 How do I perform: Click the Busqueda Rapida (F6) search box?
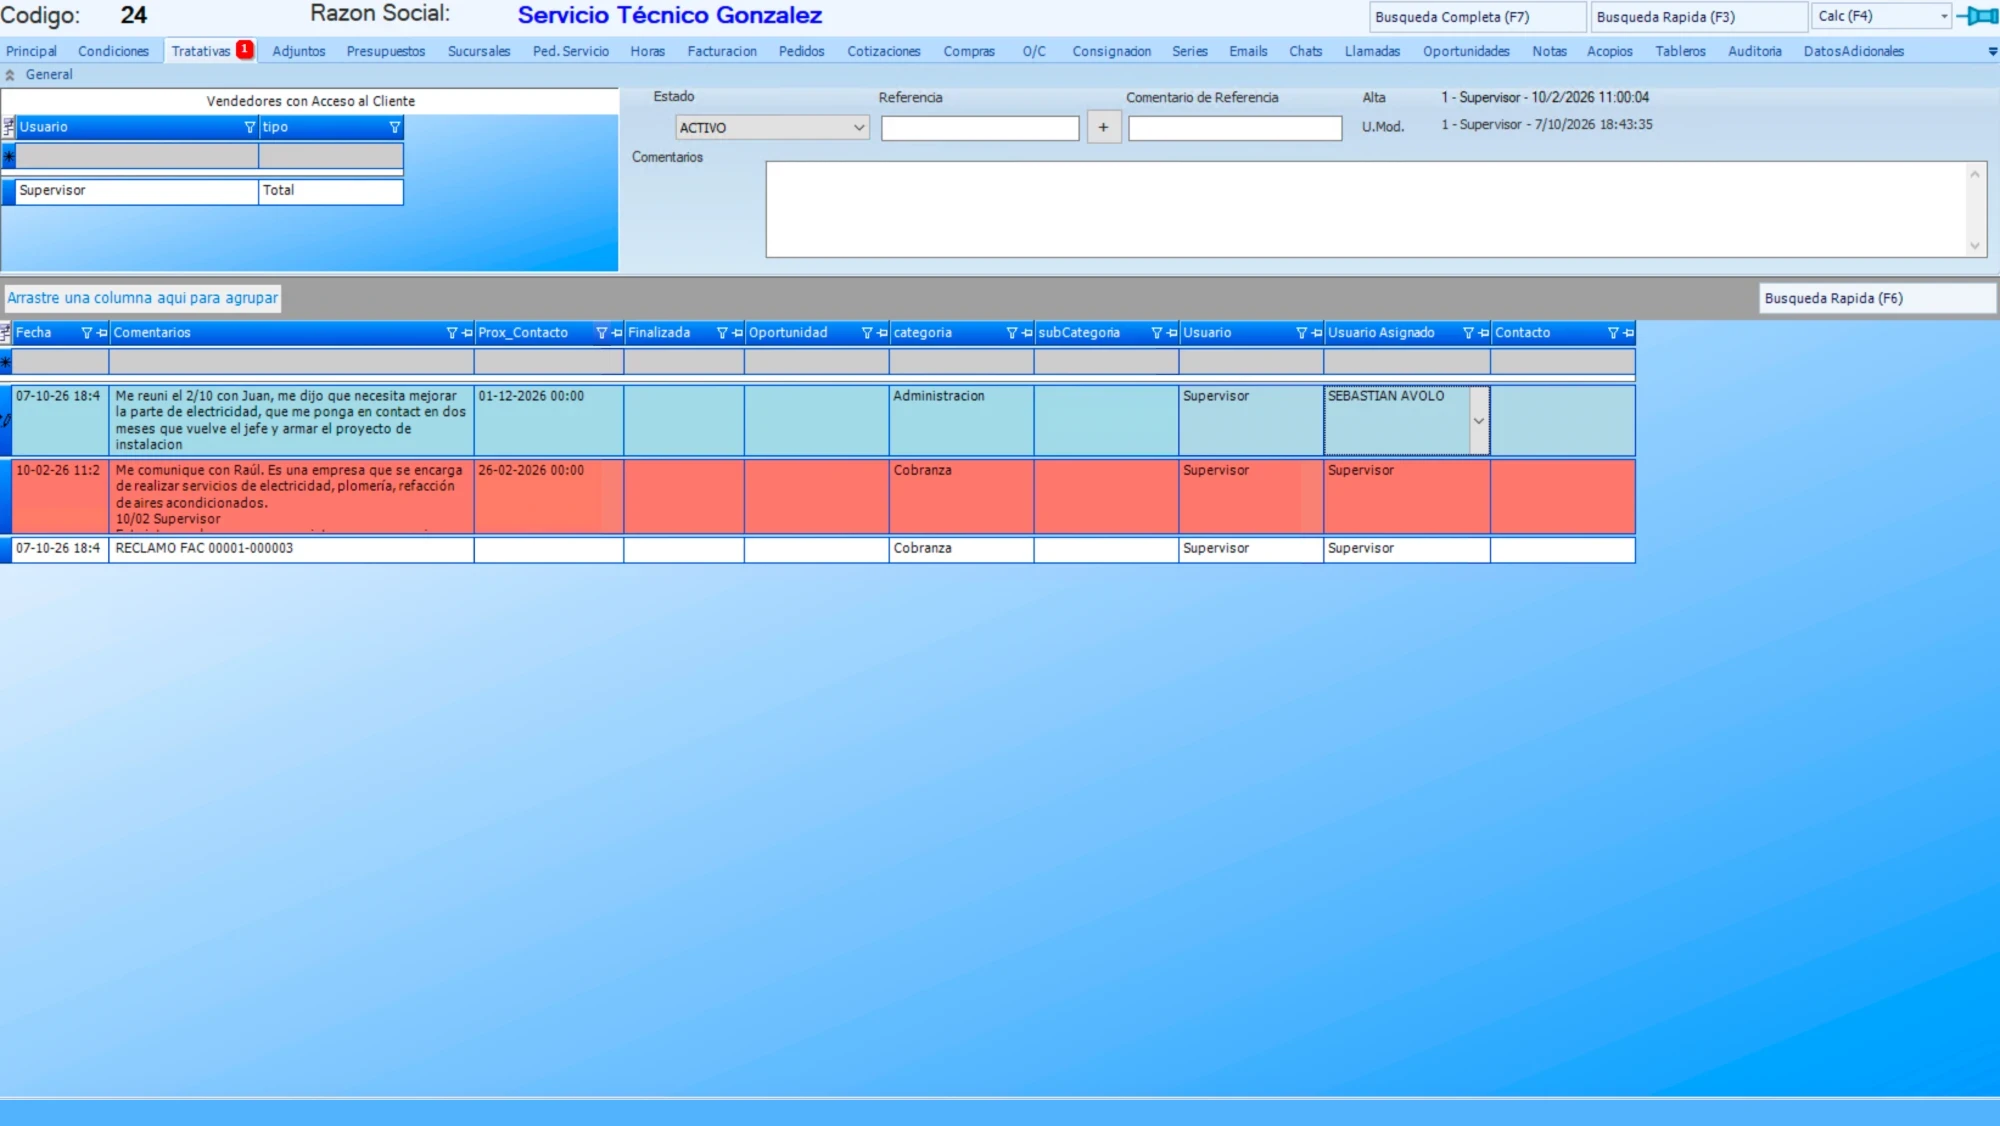point(1877,298)
